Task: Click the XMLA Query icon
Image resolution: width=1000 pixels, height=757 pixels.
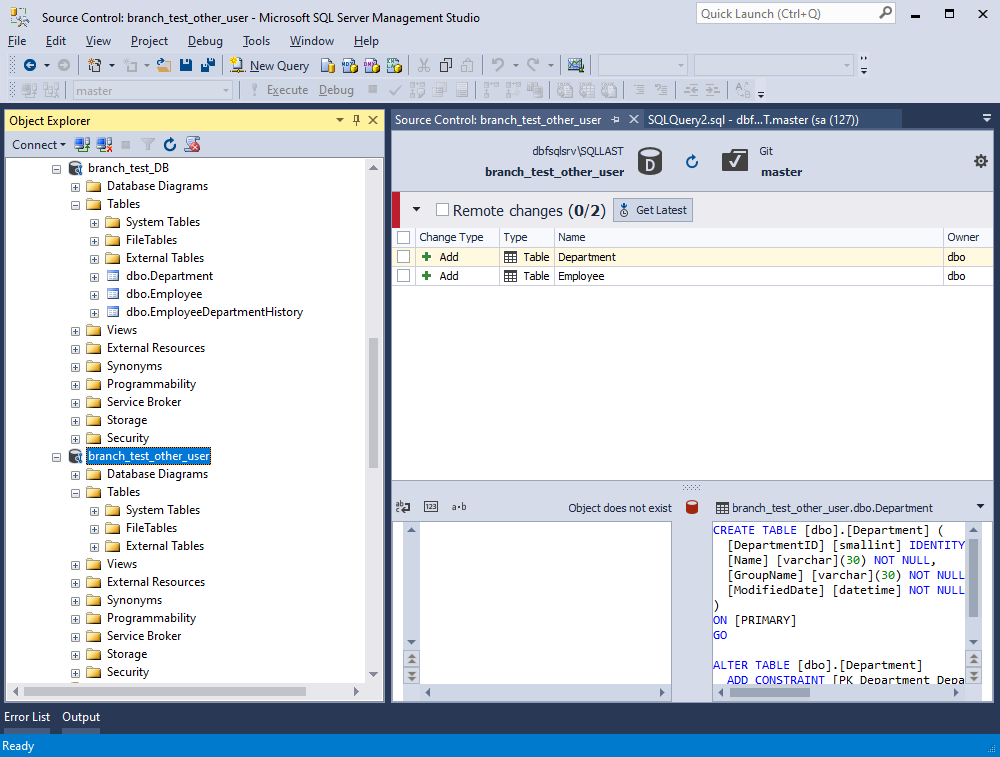Action: (x=394, y=65)
